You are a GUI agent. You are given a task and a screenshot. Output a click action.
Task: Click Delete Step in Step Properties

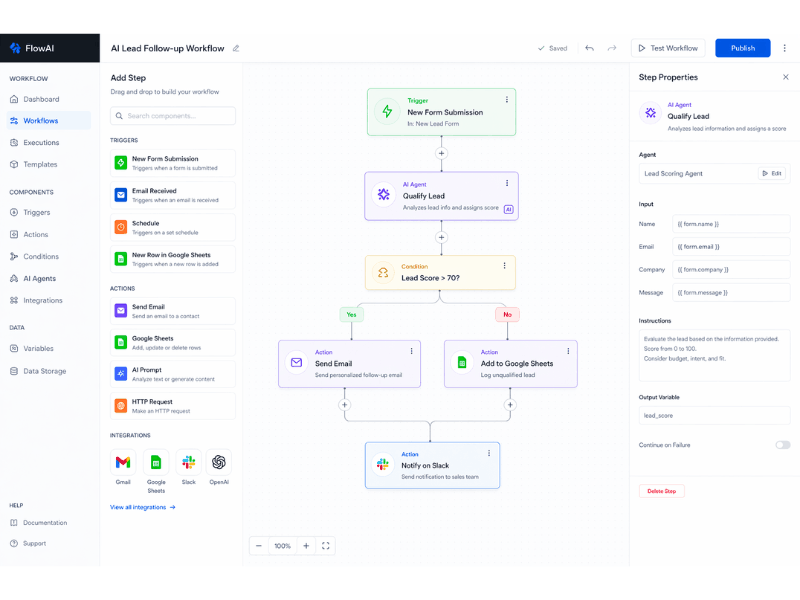[661, 491]
